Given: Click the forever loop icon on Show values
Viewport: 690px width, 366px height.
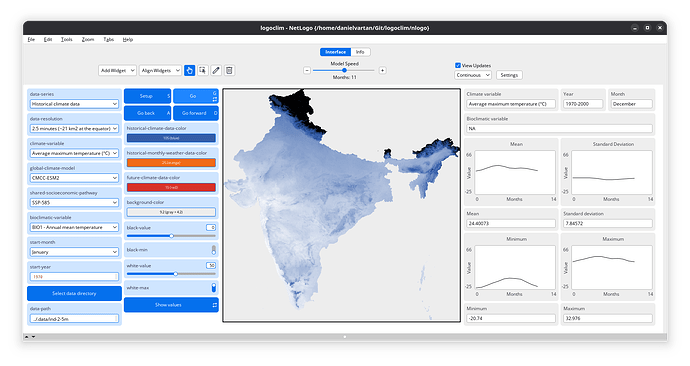Looking at the screenshot, I should 215,305.
